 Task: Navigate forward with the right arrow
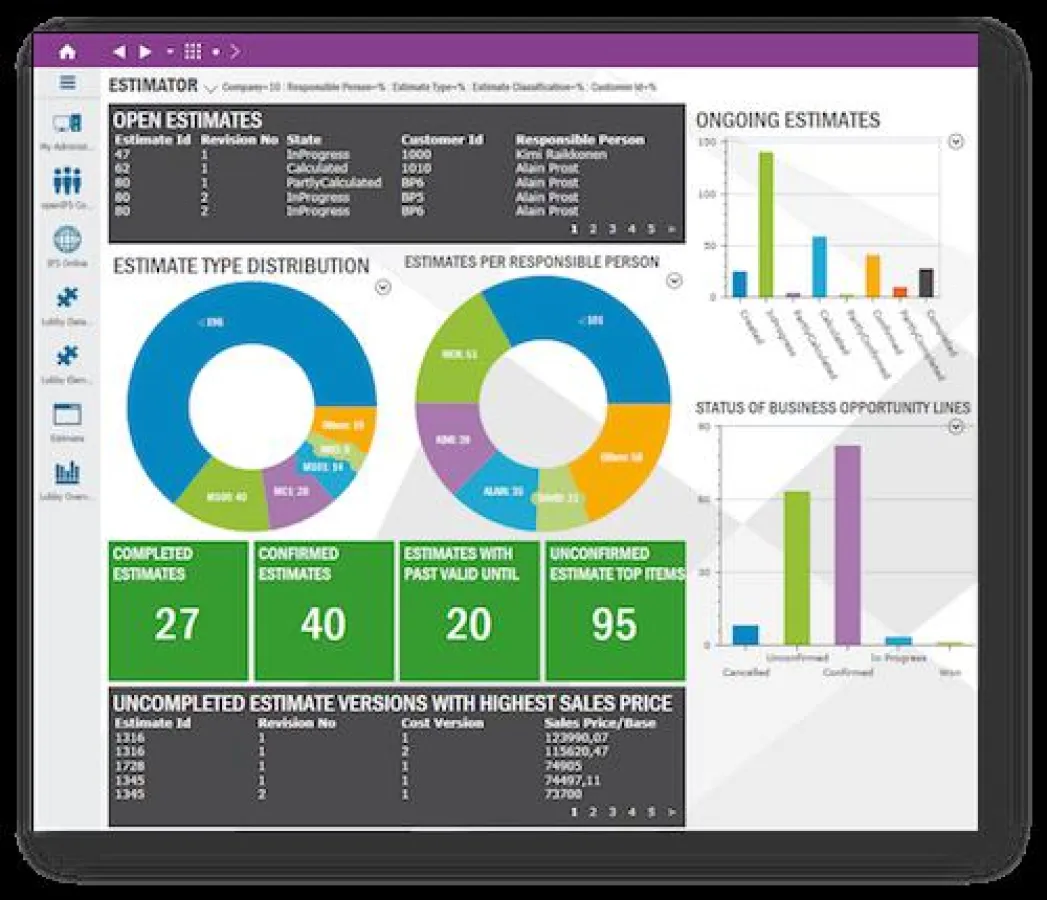tap(146, 52)
